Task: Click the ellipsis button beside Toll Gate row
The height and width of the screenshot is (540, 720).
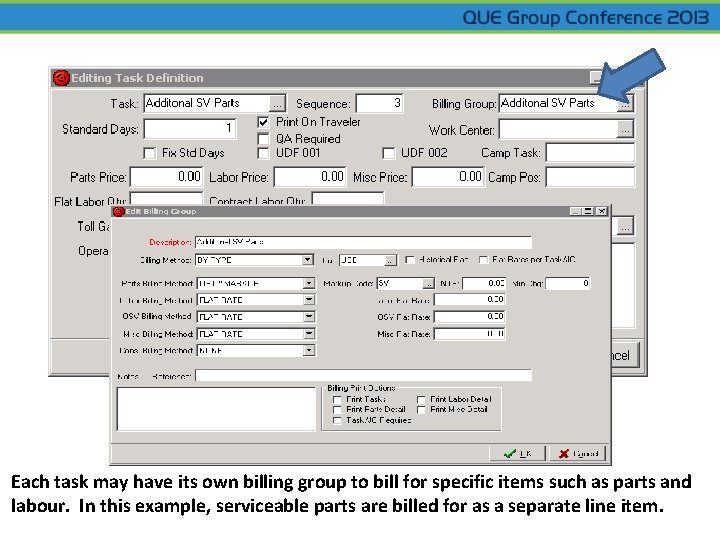Action: click(625, 226)
